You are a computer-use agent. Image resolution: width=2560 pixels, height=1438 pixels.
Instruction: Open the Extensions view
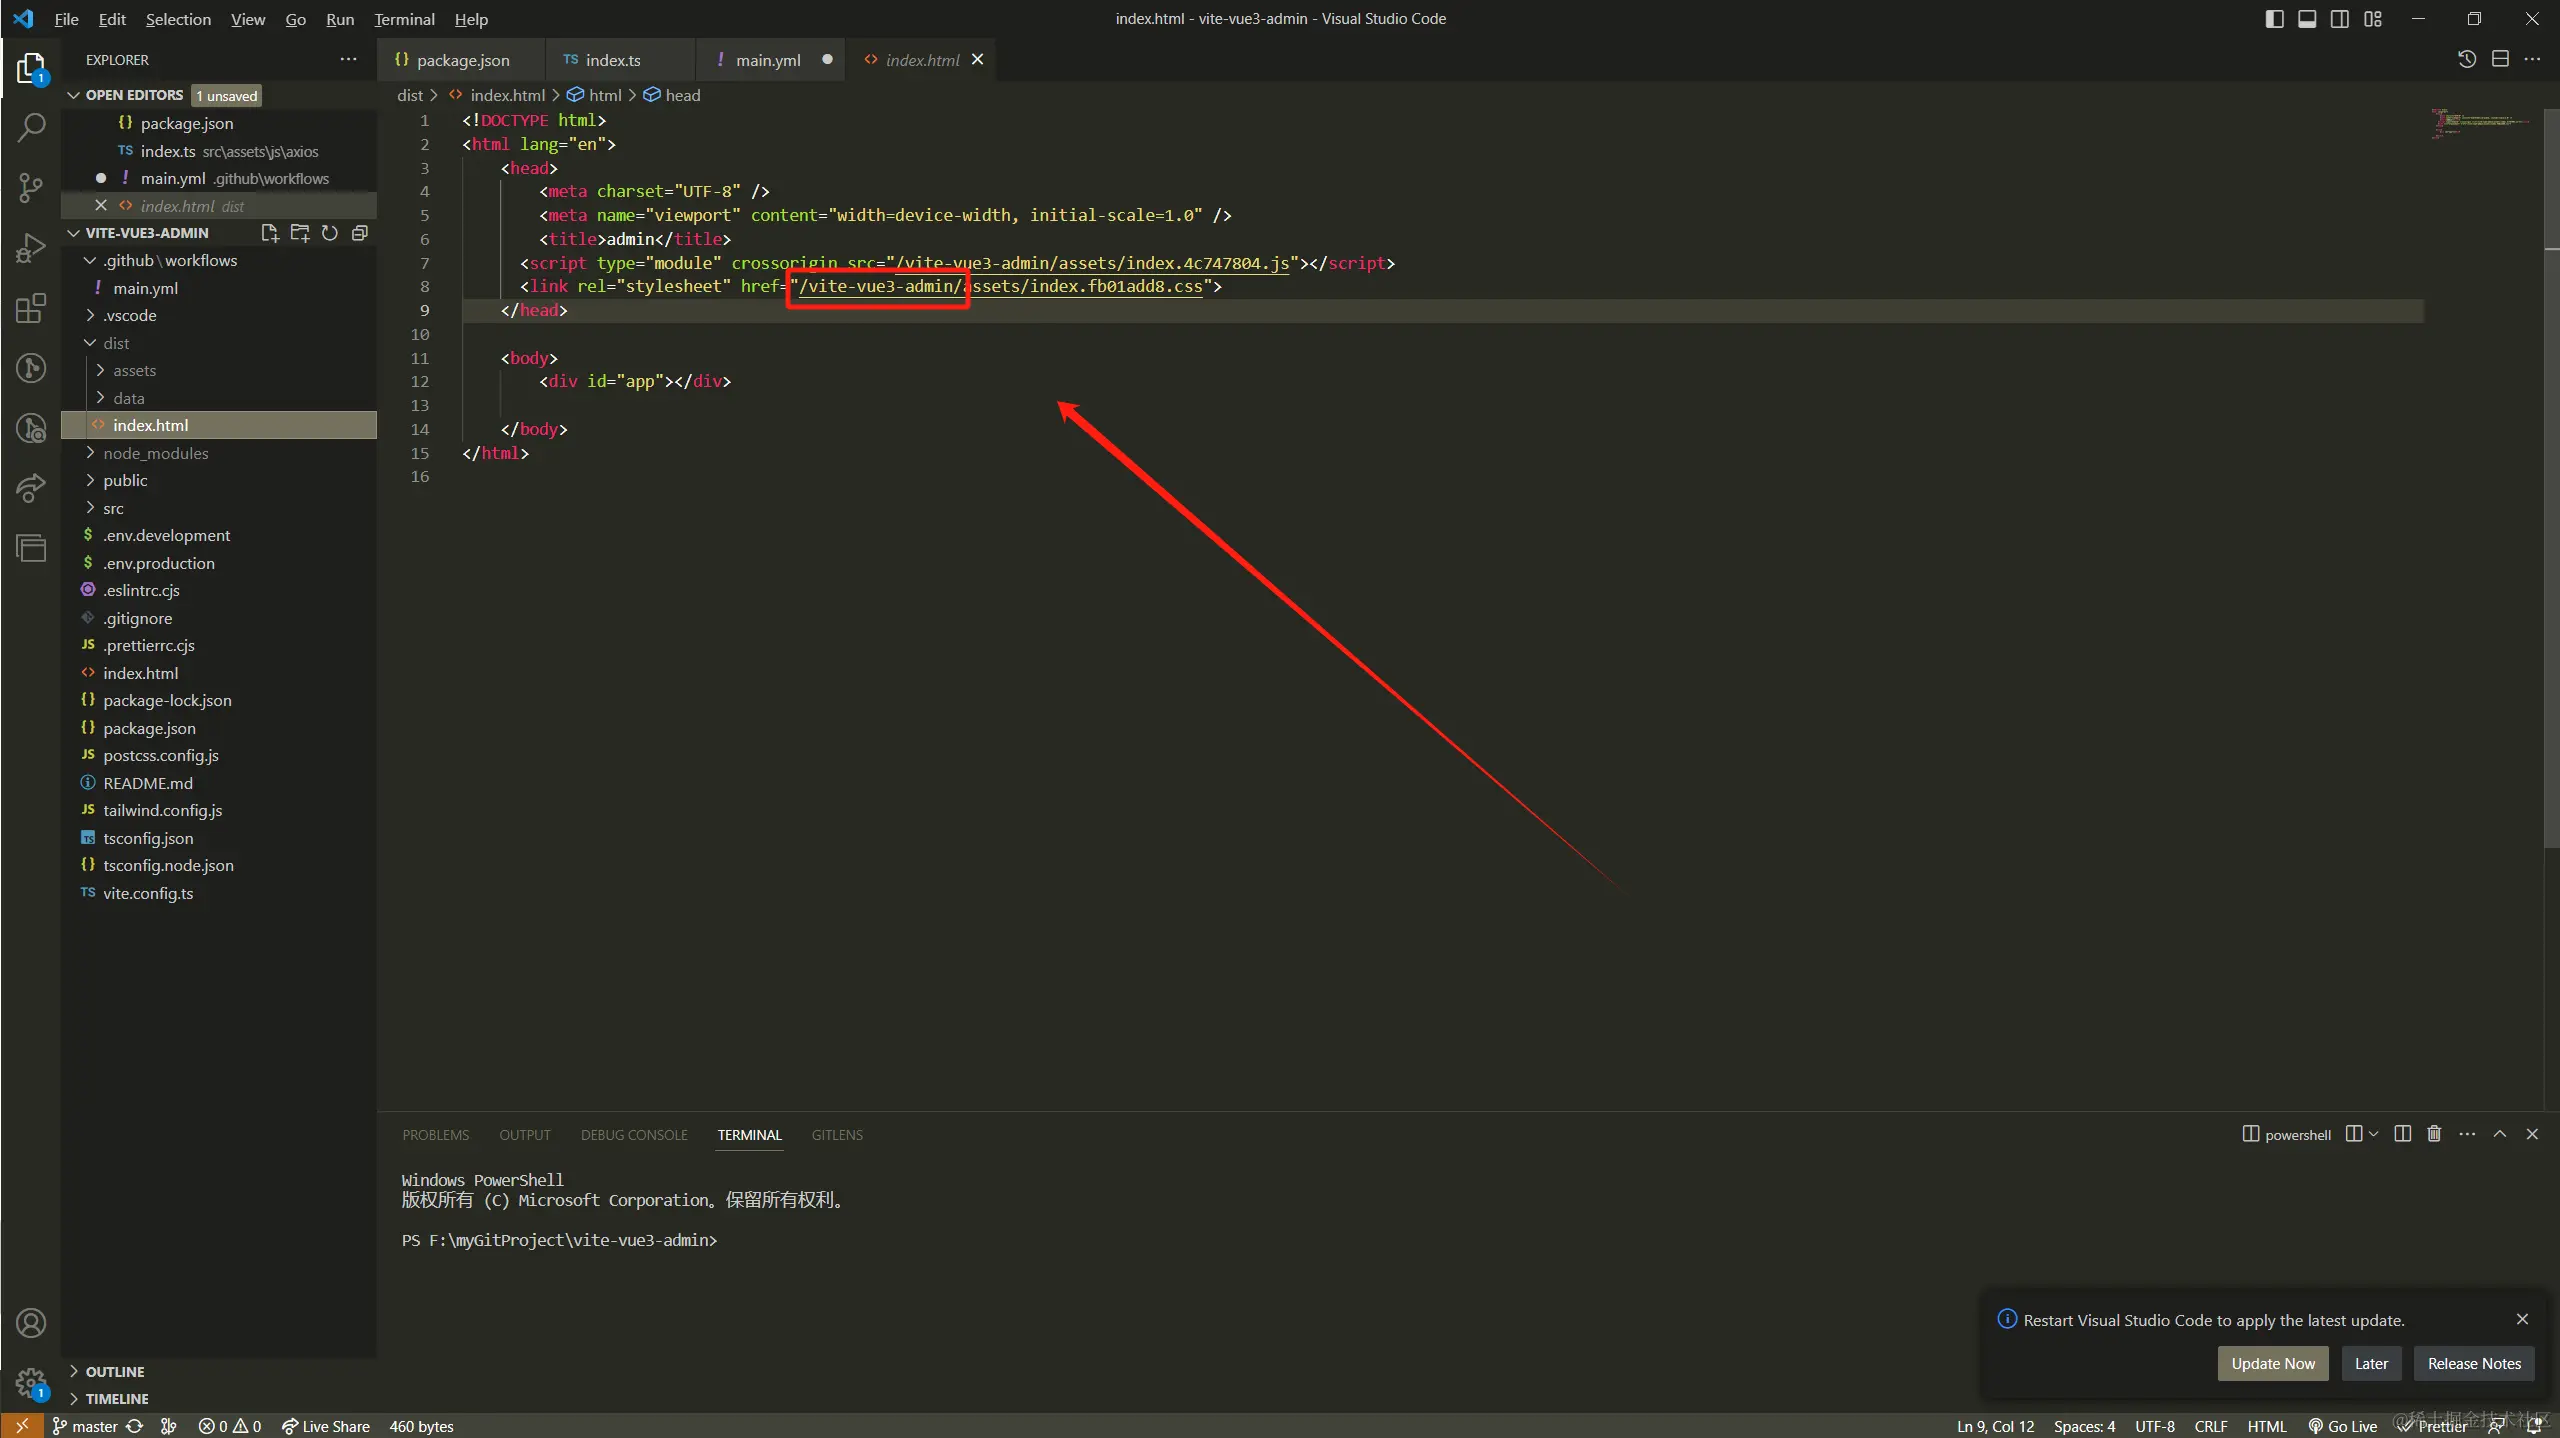(31, 308)
